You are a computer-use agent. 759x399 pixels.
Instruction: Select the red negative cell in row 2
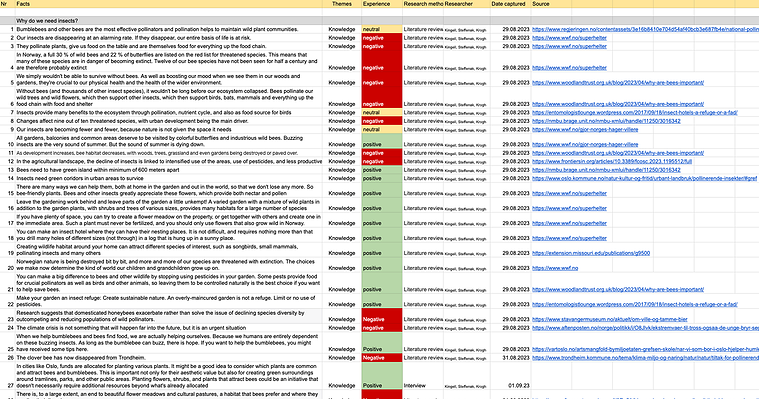pyautogui.click(x=382, y=38)
